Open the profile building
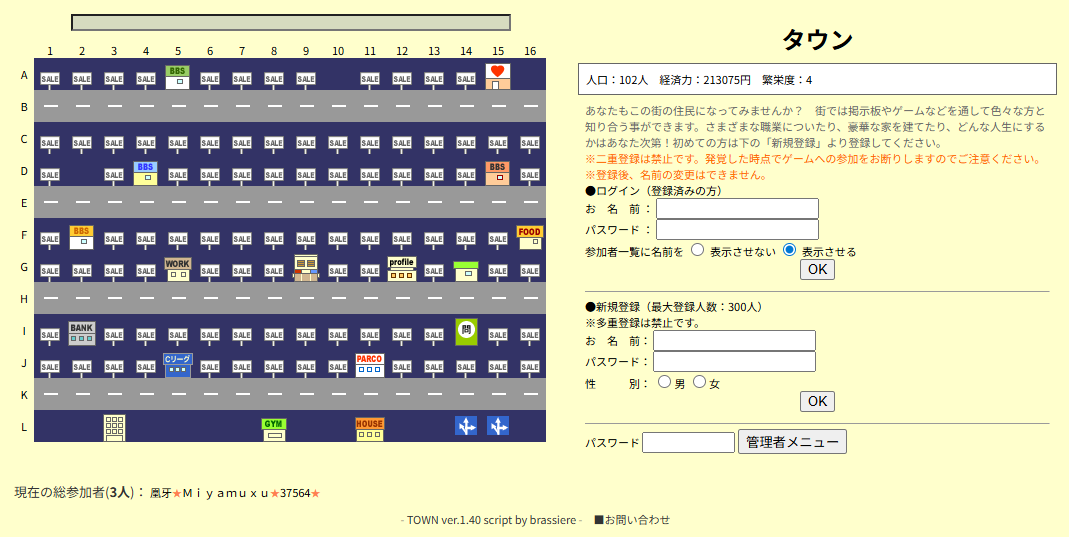 coord(402,269)
